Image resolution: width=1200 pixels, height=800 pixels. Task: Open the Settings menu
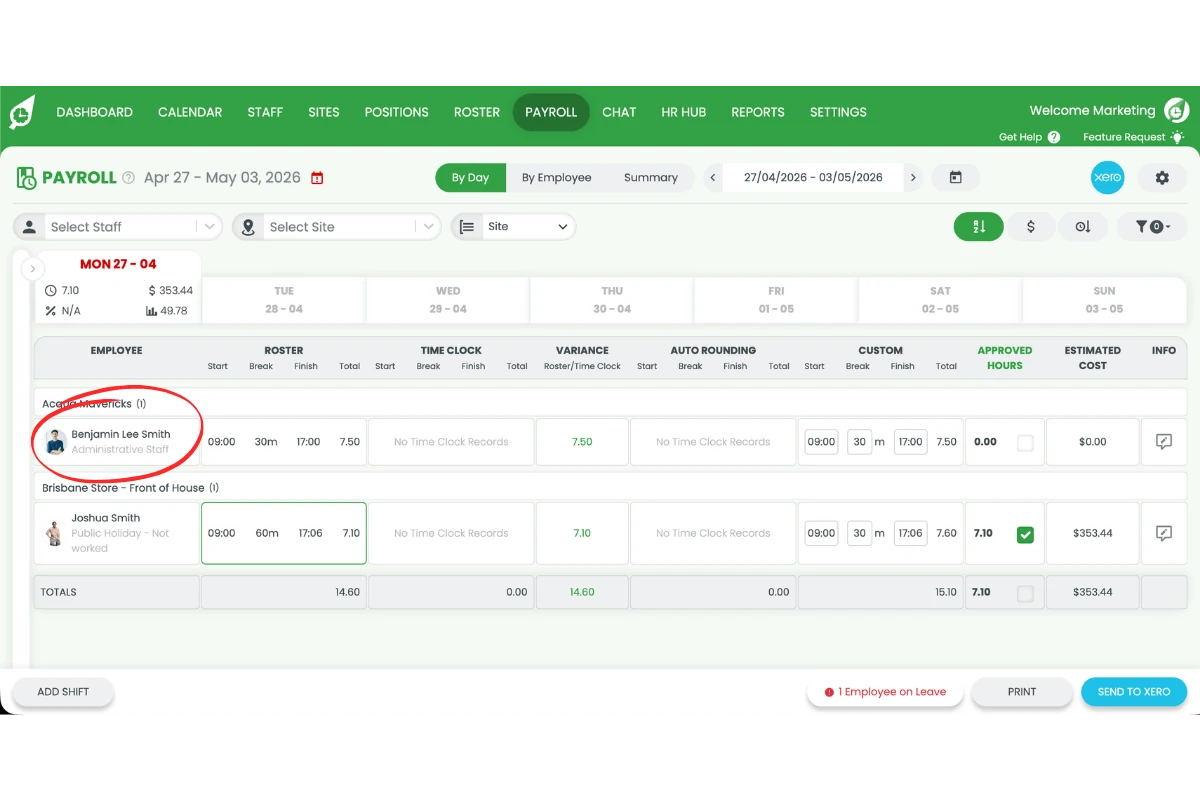click(x=838, y=112)
